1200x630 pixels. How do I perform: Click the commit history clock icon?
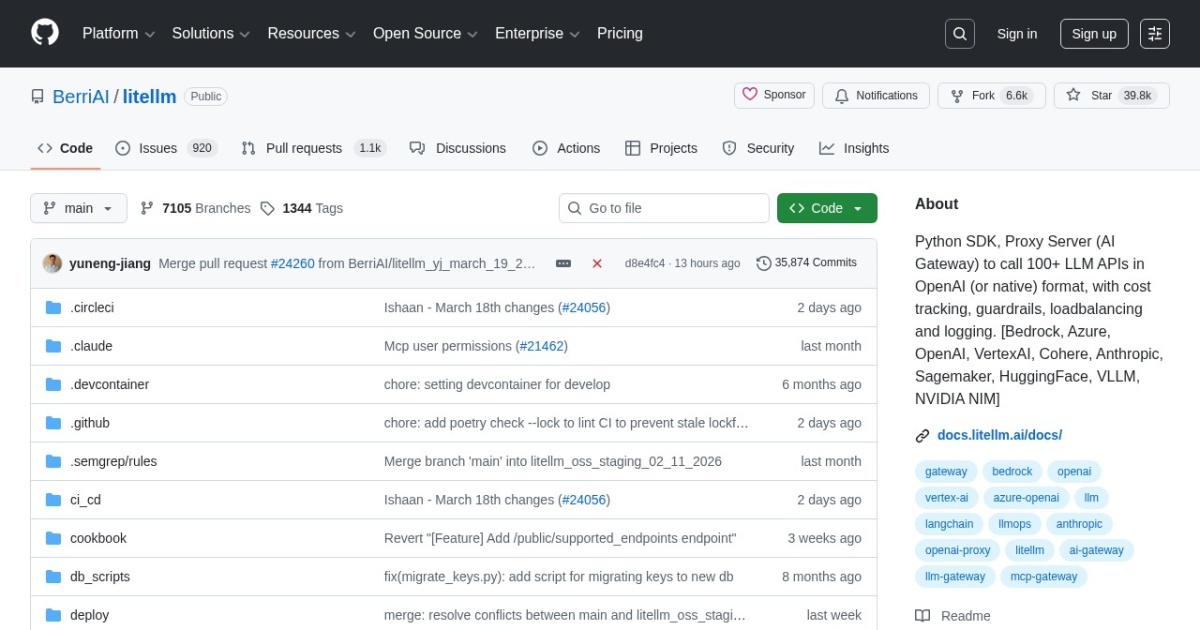coord(764,263)
